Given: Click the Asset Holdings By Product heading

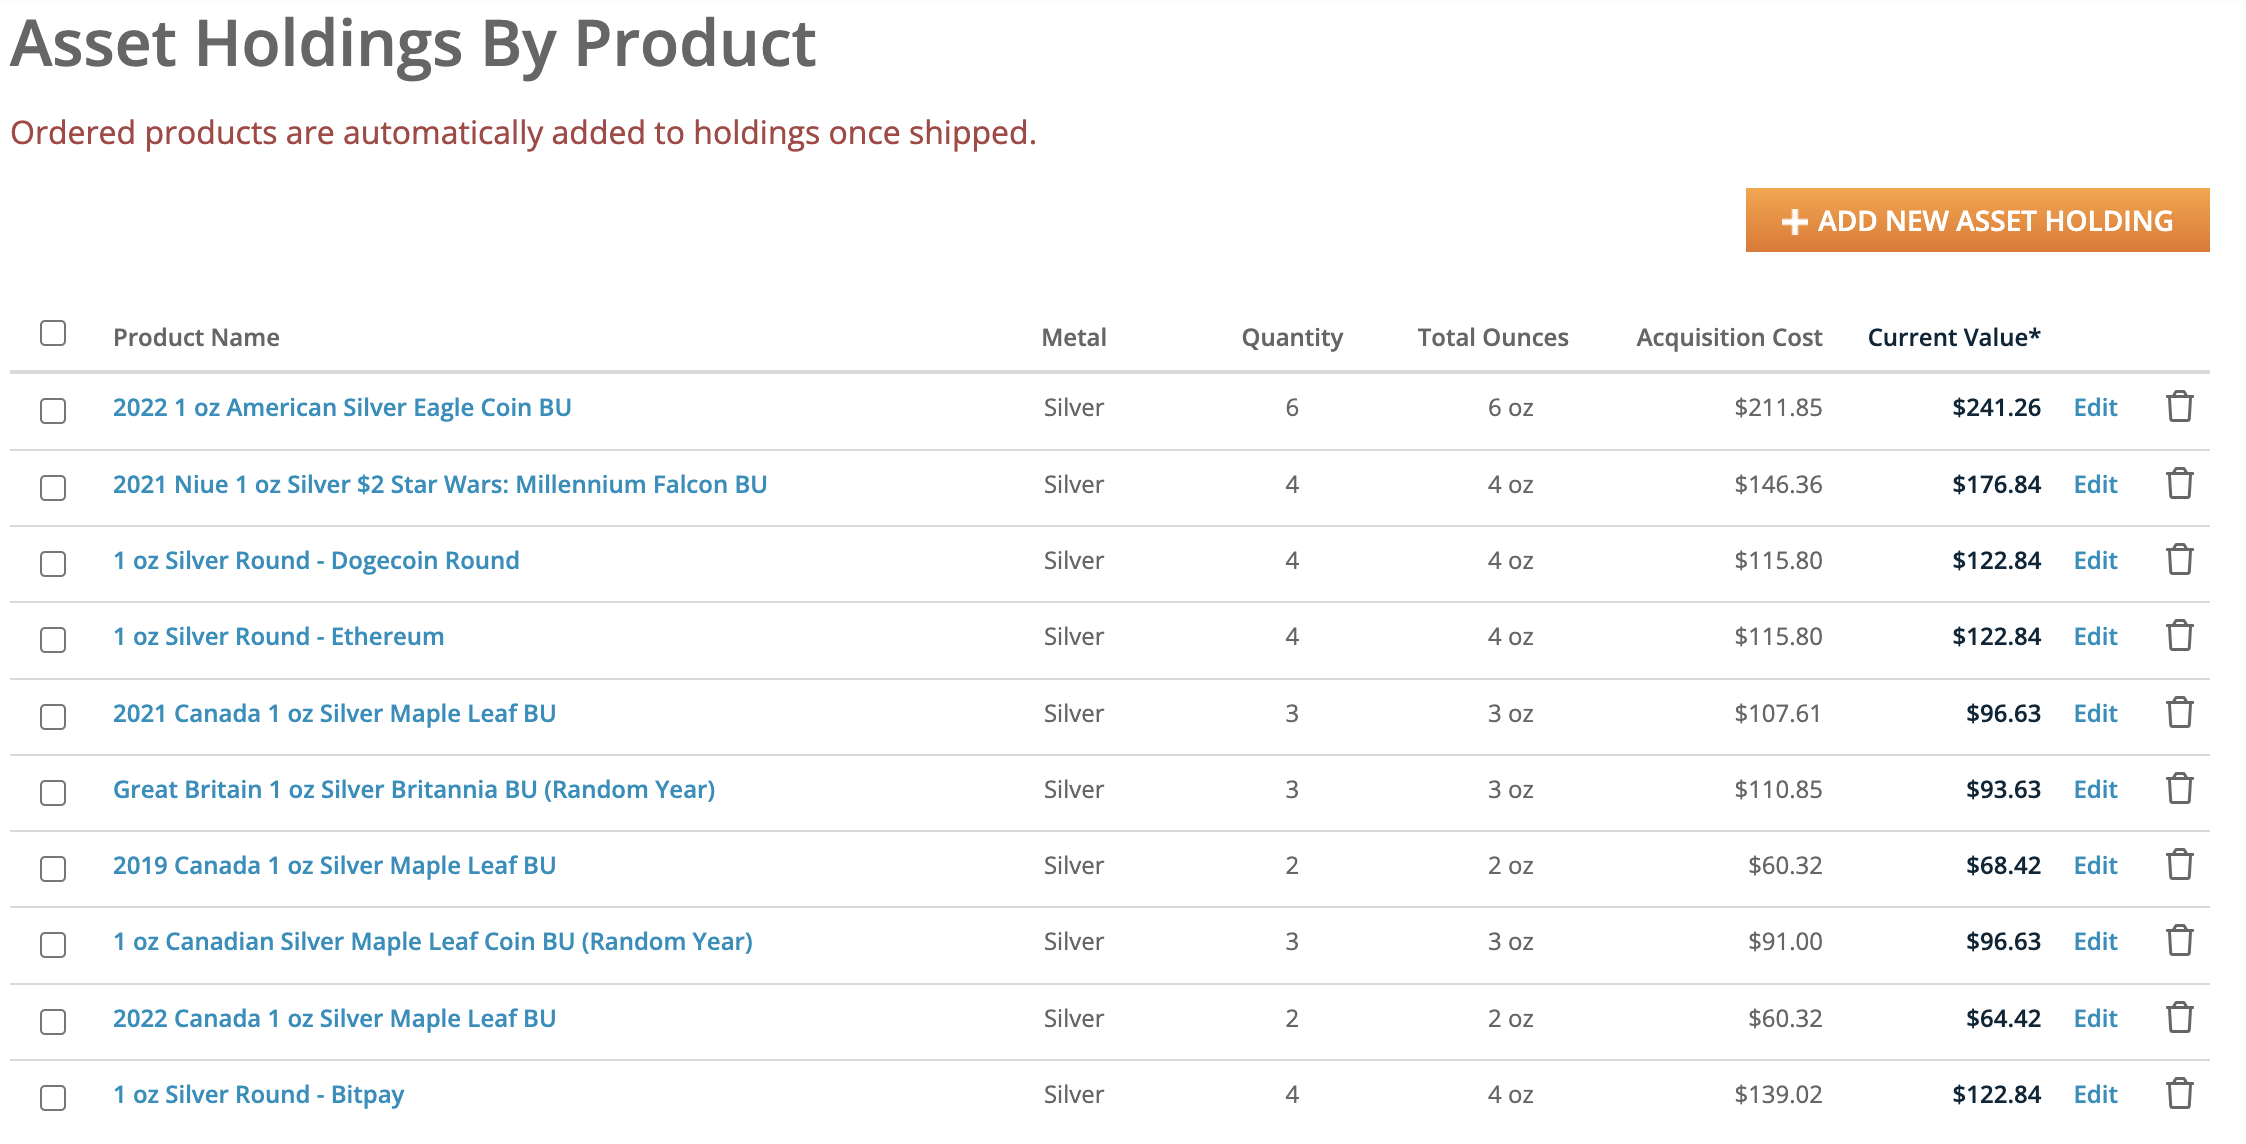Looking at the screenshot, I should coord(413,44).
